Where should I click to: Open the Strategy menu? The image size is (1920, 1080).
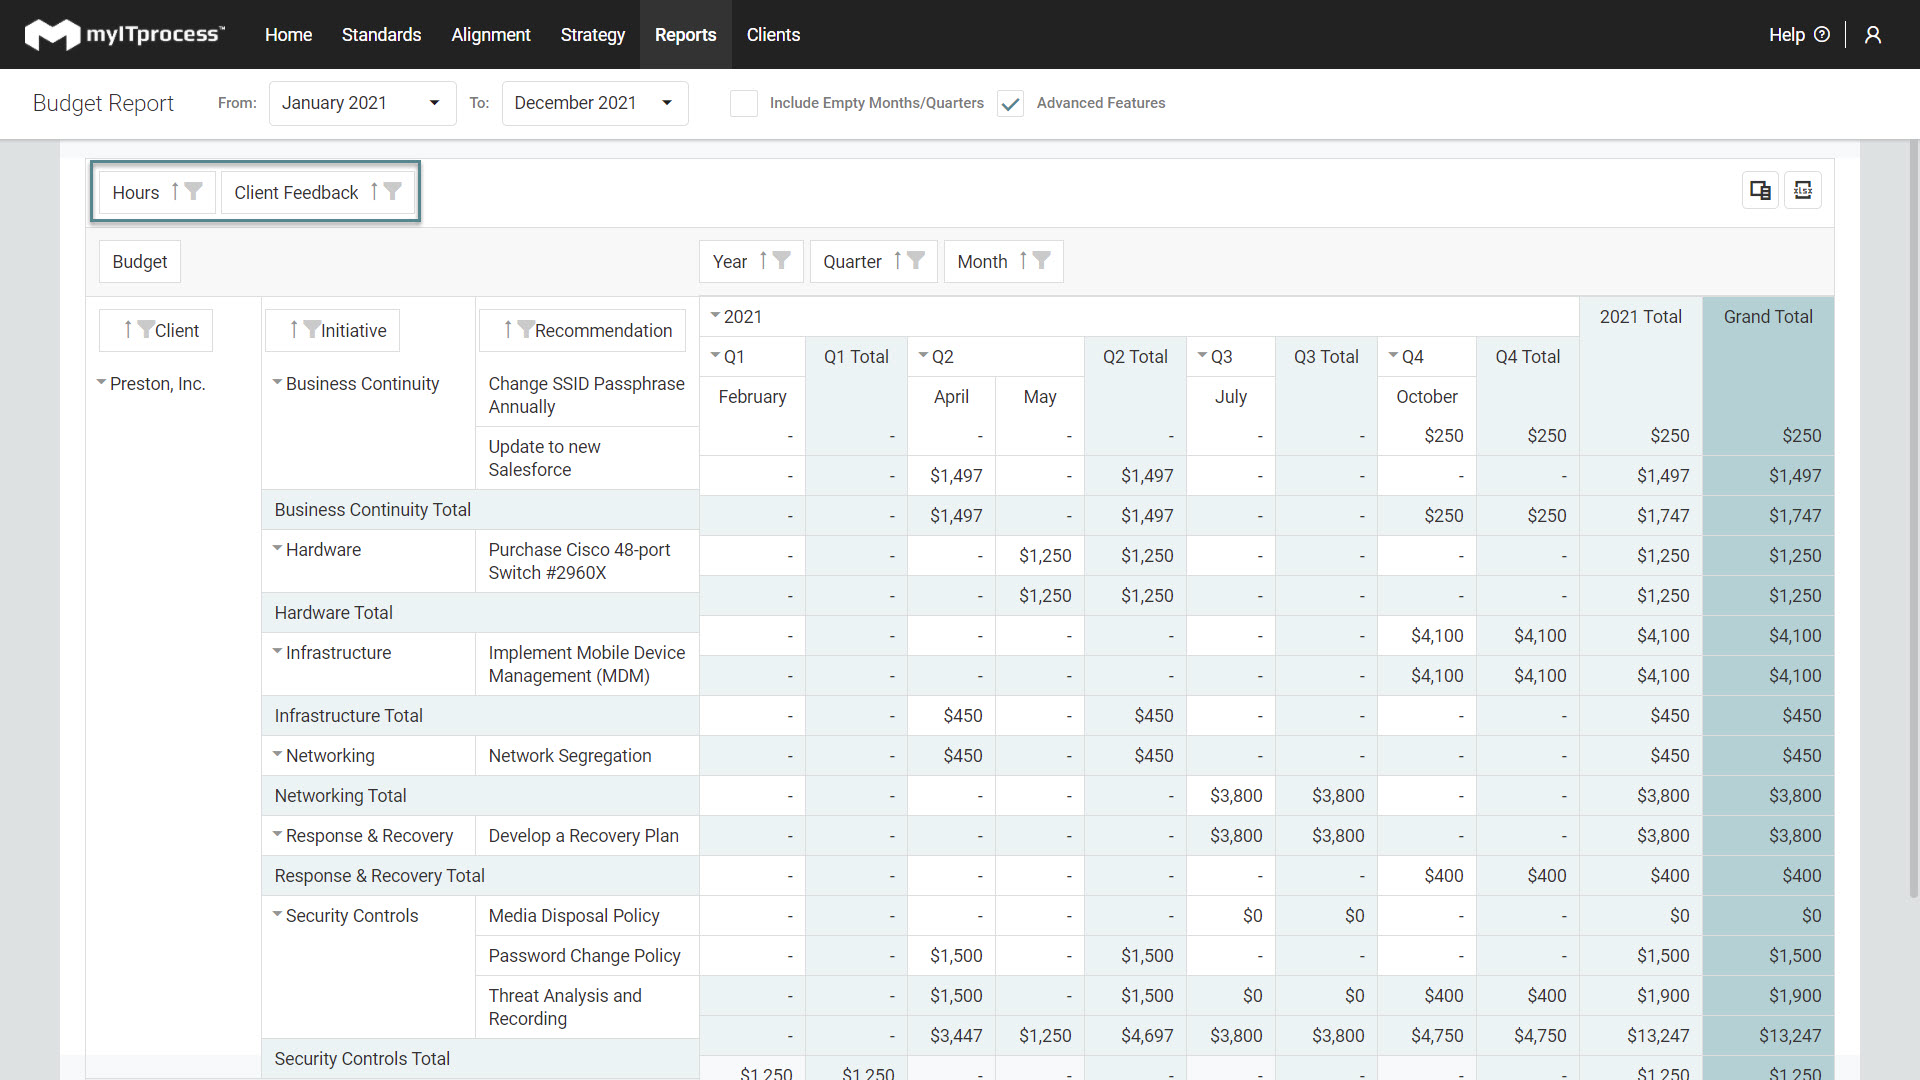coord(592,35)
